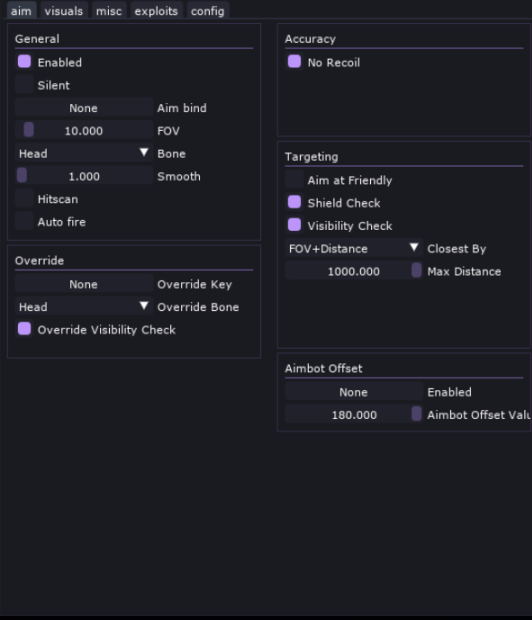Viewport: 532px width, 620px height.
Task: Go to the exploits tab
Action: [x=156, y=11]
